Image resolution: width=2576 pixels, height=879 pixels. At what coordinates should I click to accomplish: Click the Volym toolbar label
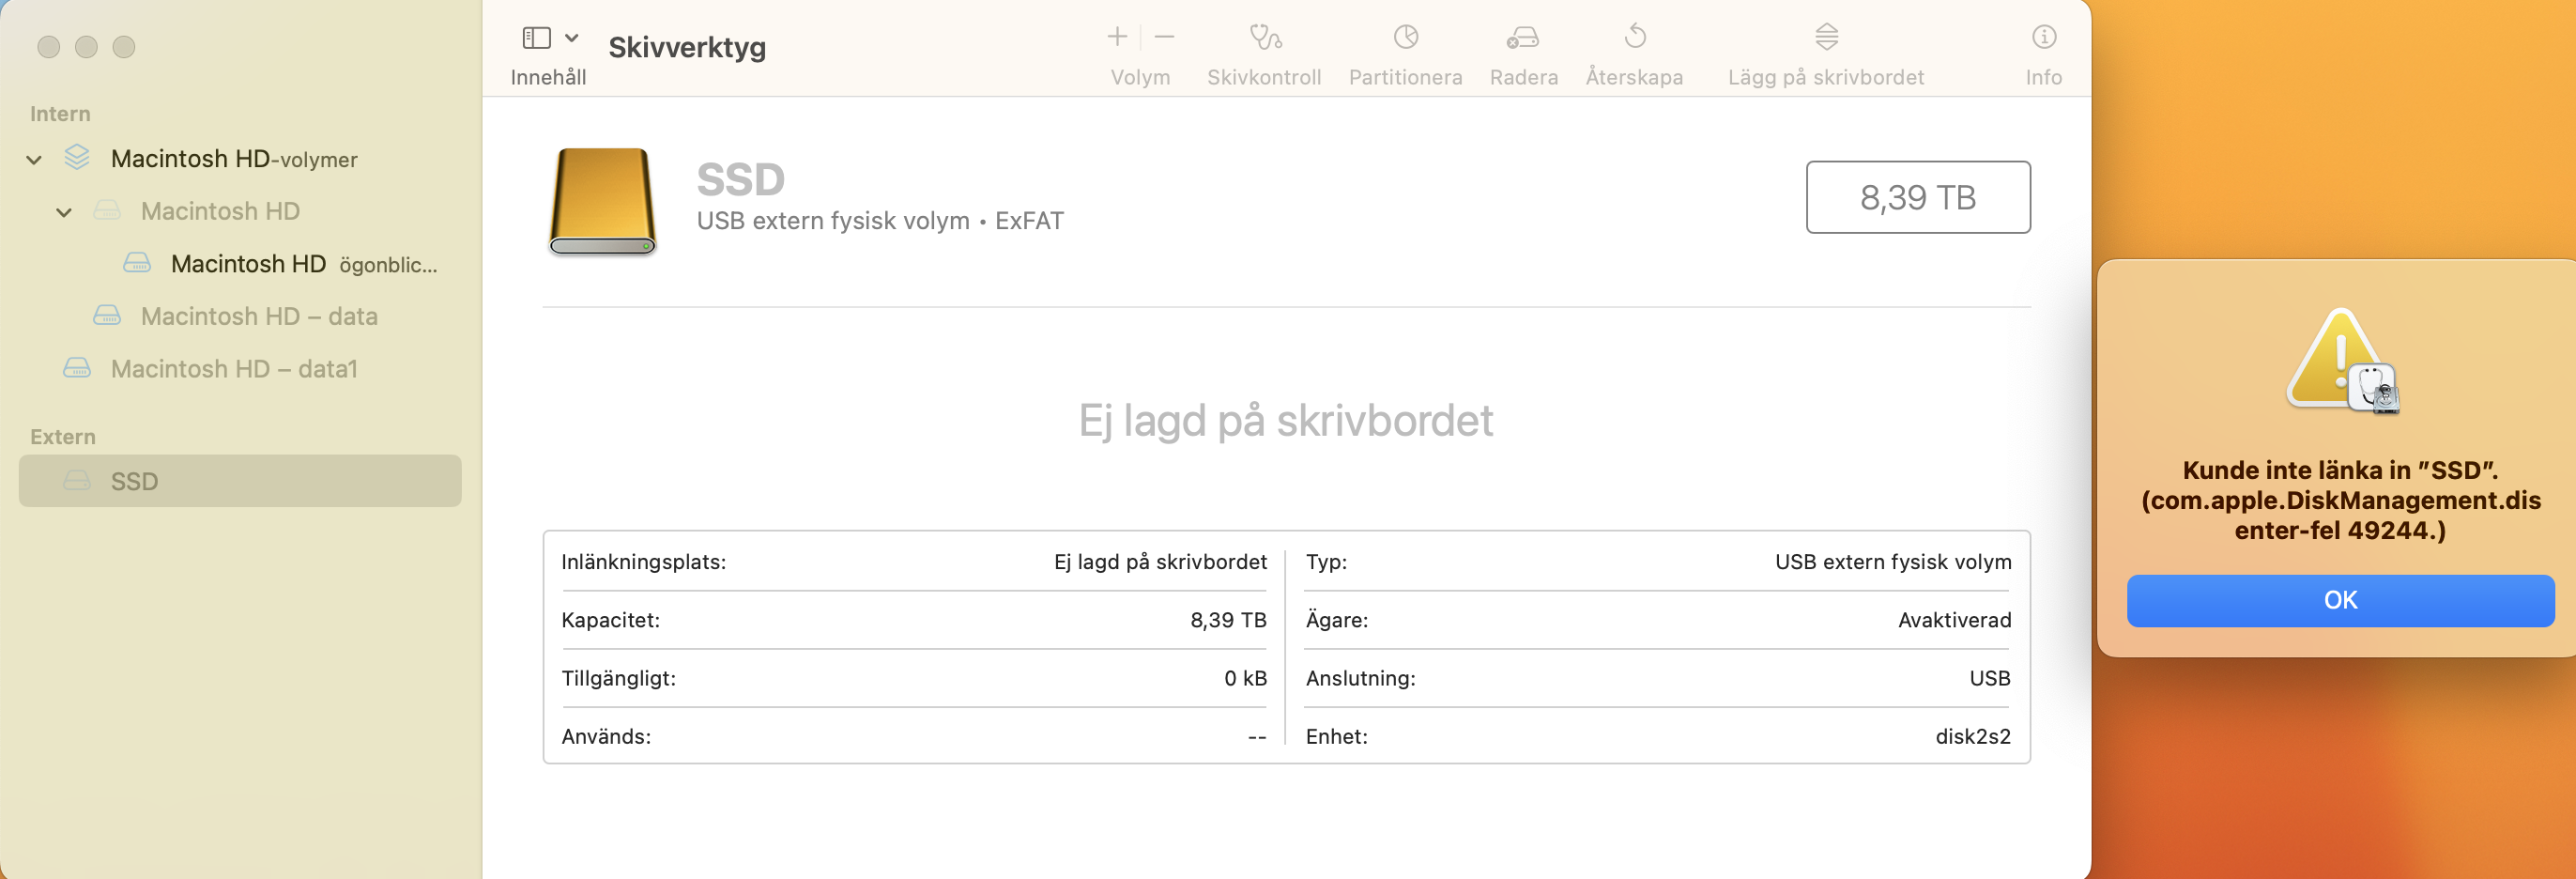click(1140, 77)
